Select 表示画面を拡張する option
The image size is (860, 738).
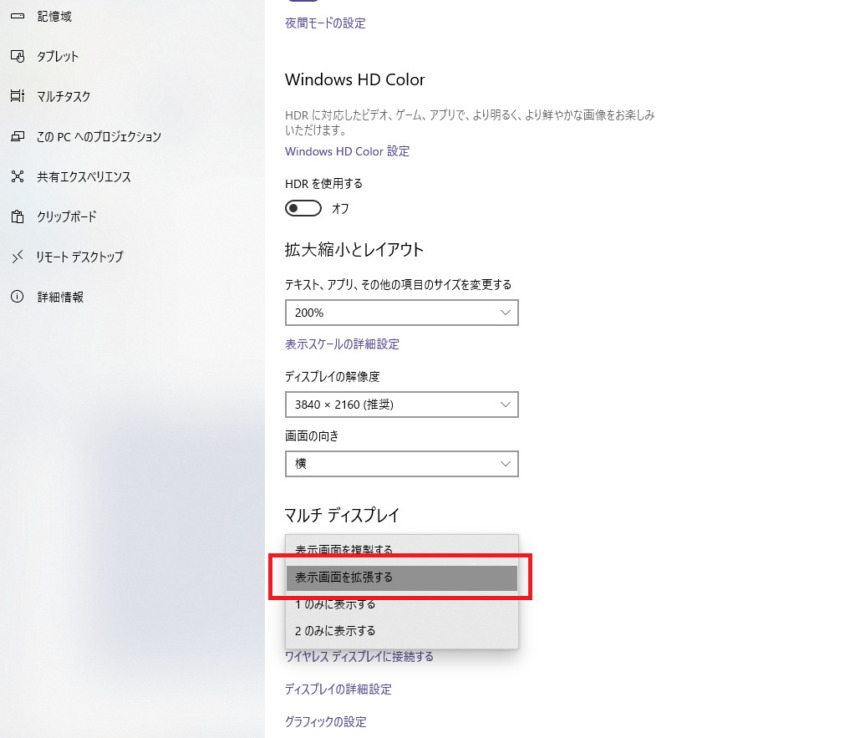click(x=401, y=577)
